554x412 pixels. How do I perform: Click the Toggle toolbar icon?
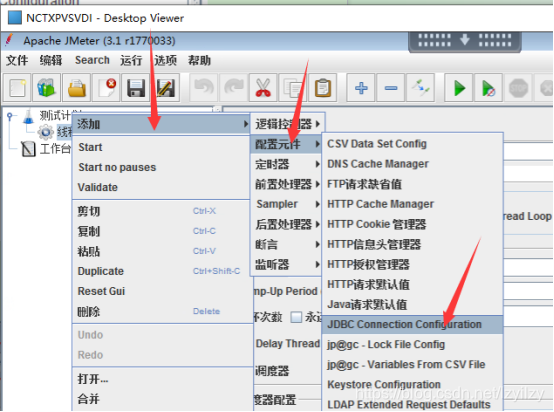420,88
